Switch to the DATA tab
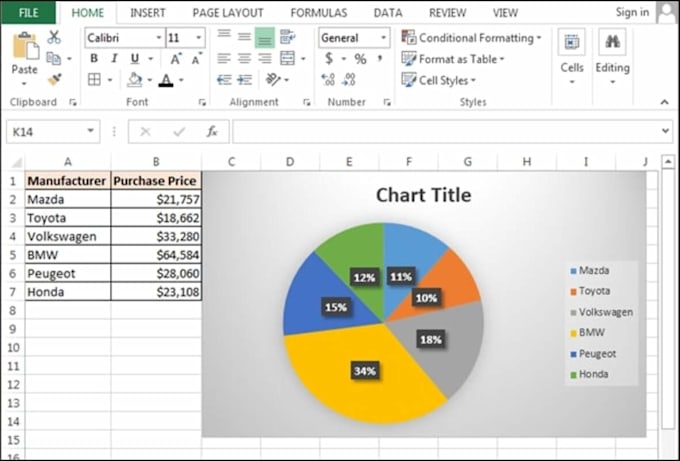This screenshot has width=680, height=461. tap(388, 13)
